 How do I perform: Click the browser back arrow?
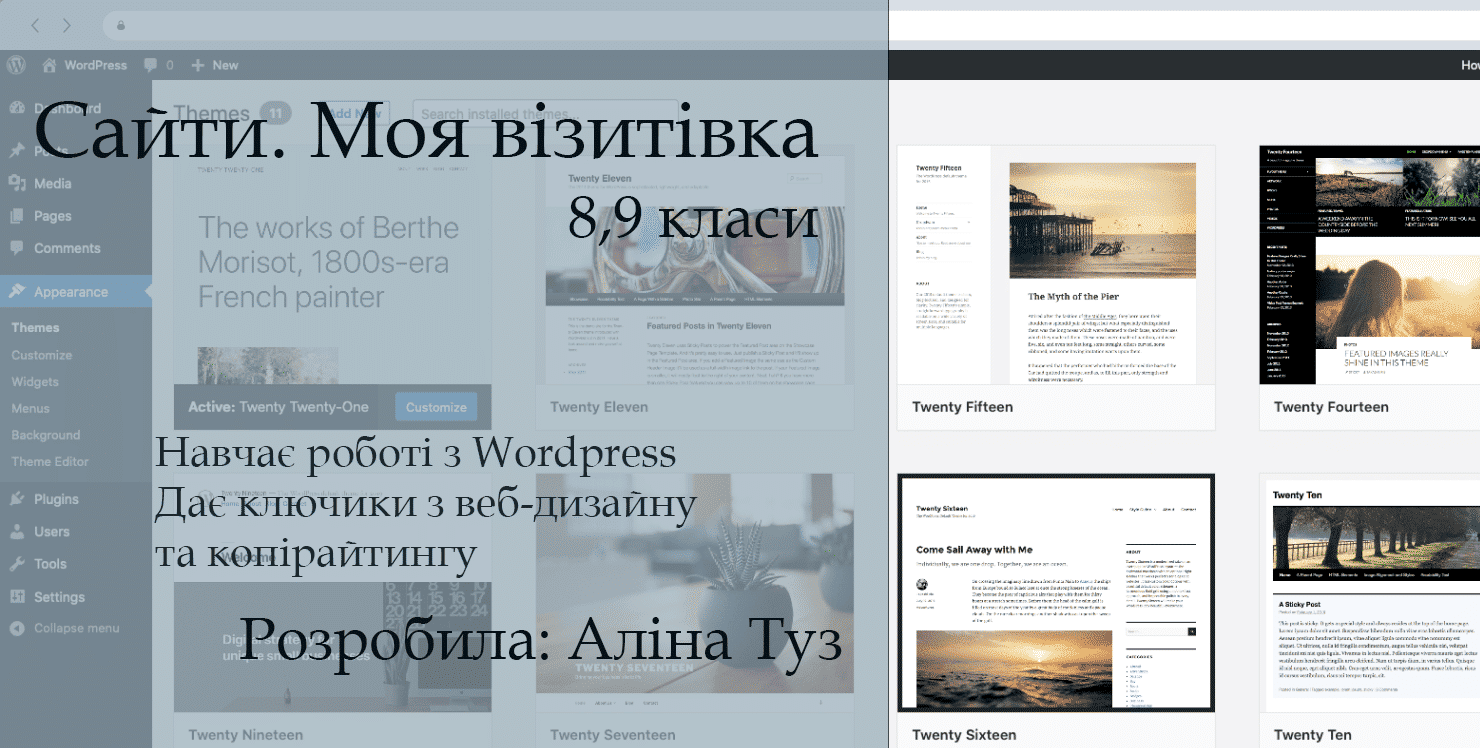point(35,25)
